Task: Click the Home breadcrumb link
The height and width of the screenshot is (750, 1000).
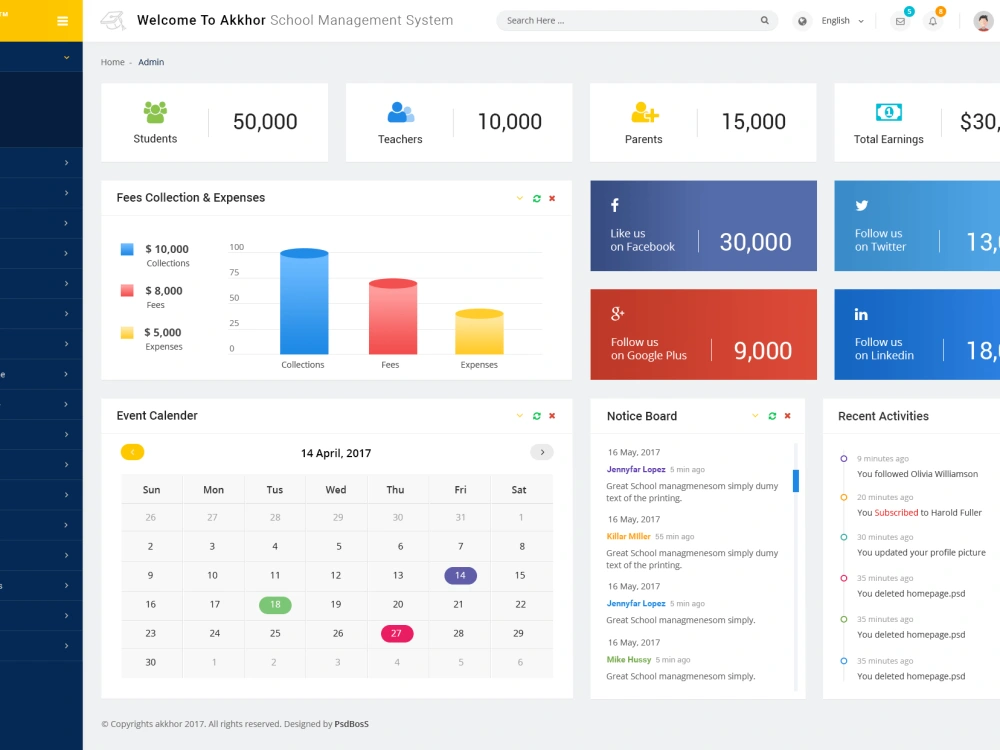Action: tap(112, 62)
